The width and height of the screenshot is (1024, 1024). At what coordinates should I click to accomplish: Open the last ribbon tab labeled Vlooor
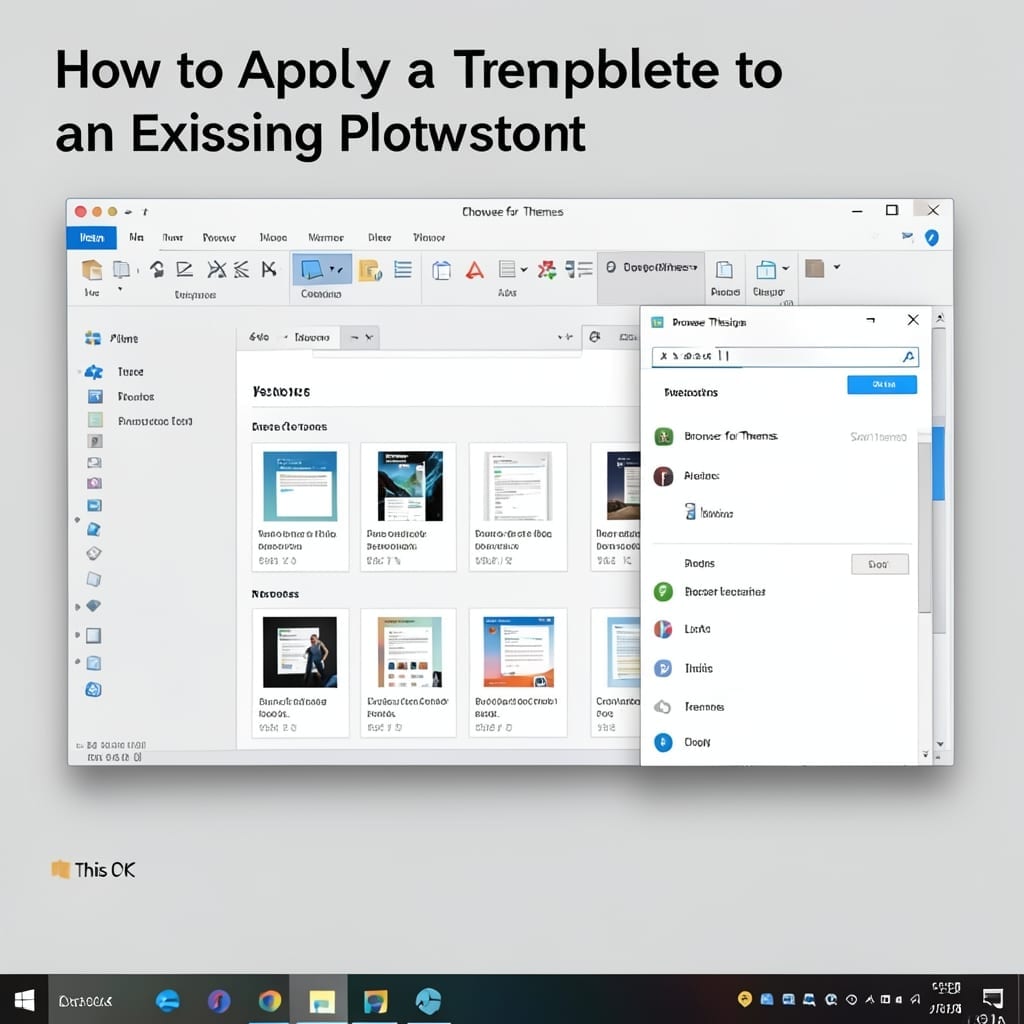(429, 238)
